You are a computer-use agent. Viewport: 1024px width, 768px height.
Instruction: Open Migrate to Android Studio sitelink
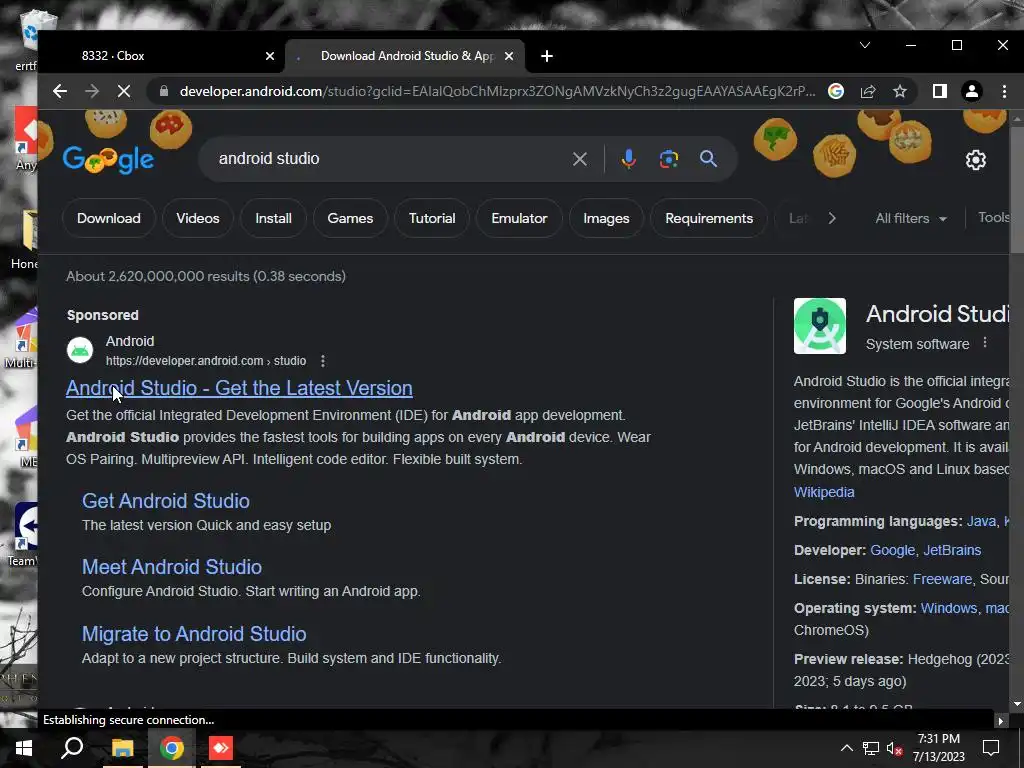pos(194,634)
